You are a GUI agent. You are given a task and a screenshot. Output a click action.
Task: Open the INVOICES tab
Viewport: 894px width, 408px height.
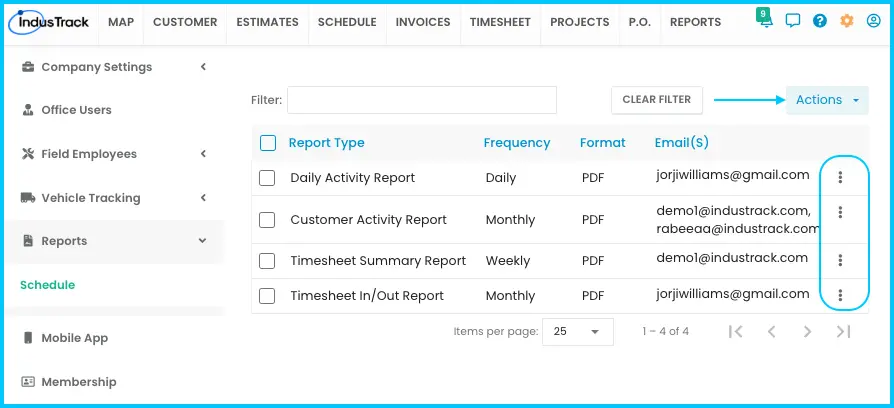423,22
